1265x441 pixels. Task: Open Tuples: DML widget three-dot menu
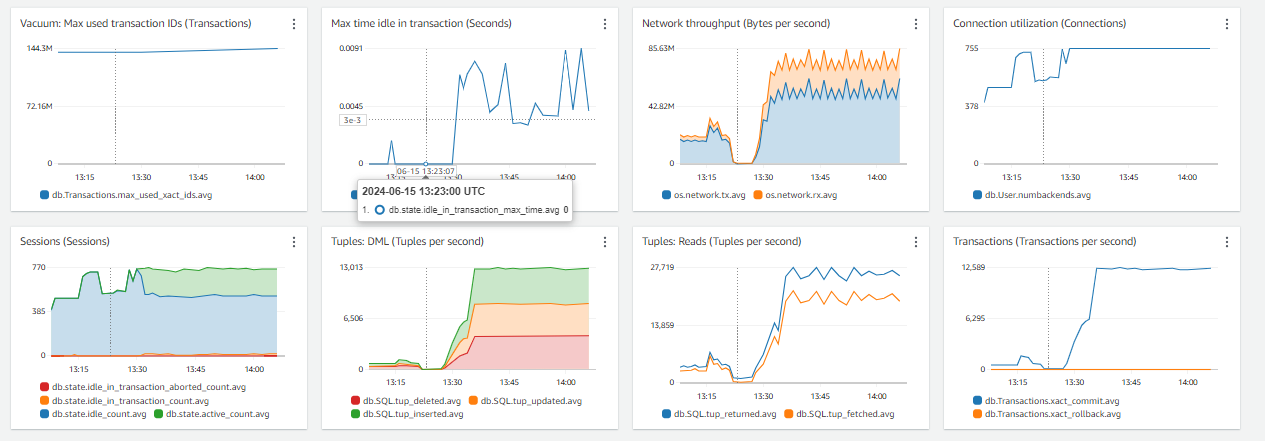click(604, 242)
